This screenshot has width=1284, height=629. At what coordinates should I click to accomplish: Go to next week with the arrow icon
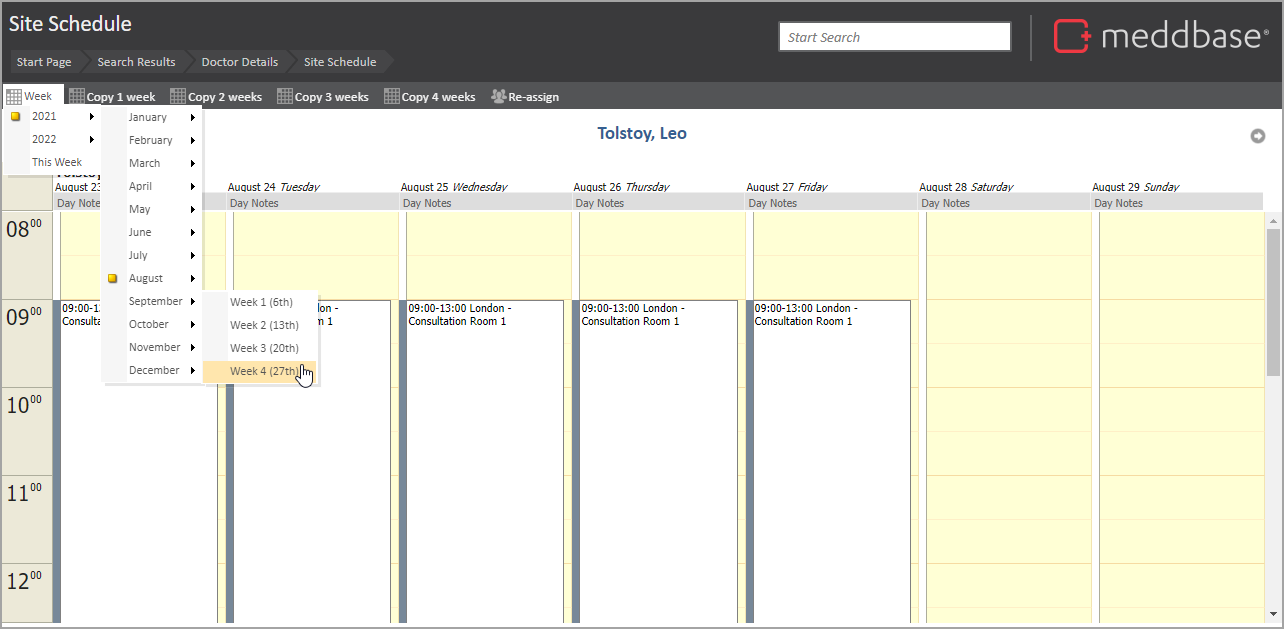coord(1258,136)
